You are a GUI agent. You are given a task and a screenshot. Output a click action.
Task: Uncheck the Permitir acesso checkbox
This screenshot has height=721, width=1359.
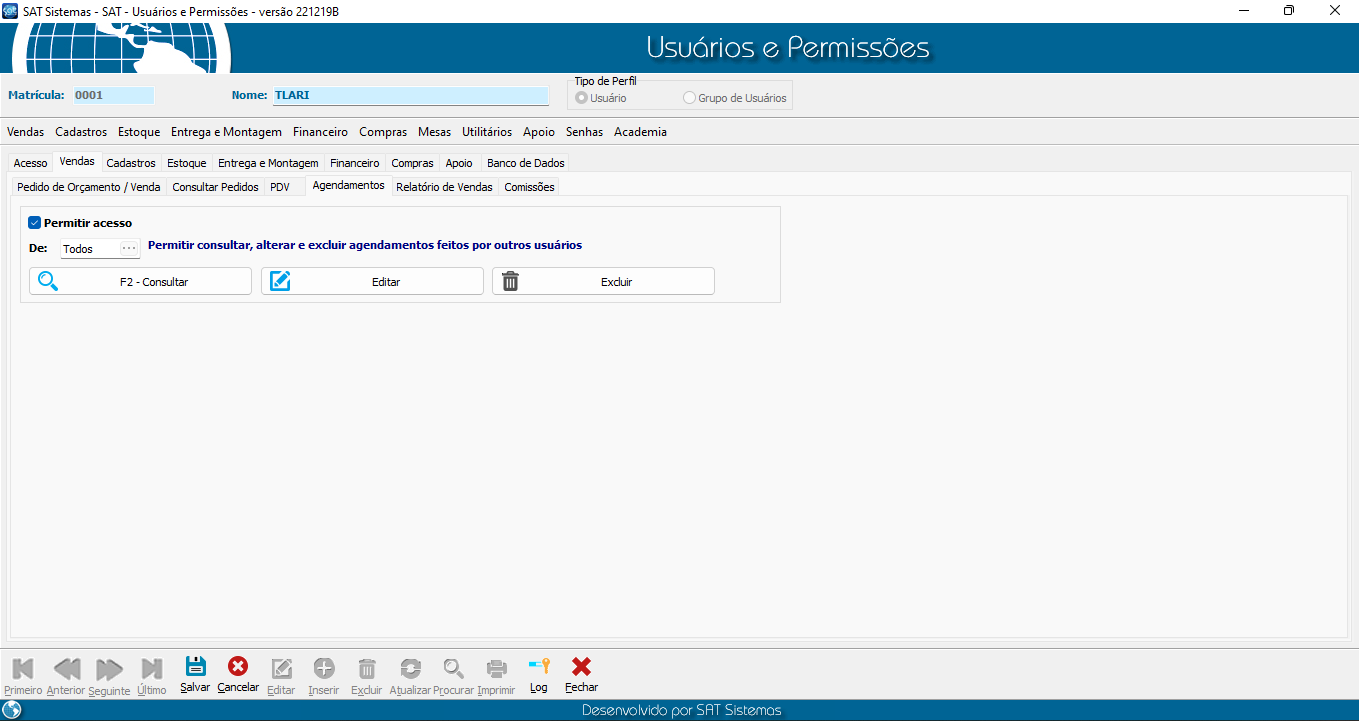[34, 223]
